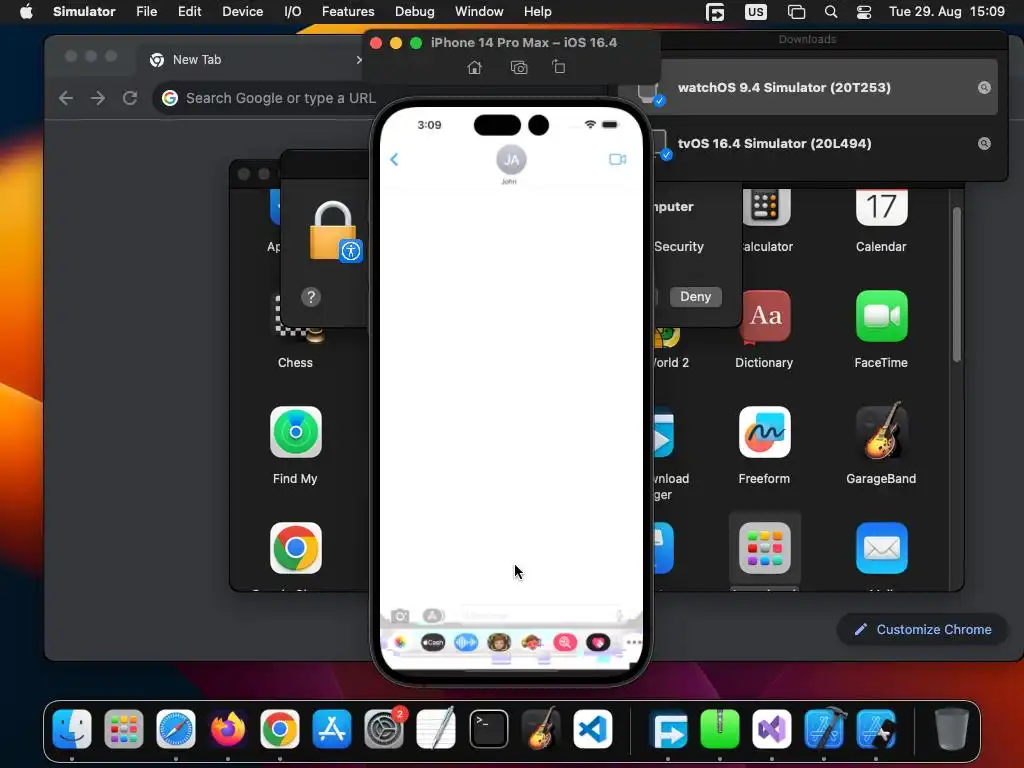Open Firefox from the Dock
1024x768 pixels.
pos(228,729)
